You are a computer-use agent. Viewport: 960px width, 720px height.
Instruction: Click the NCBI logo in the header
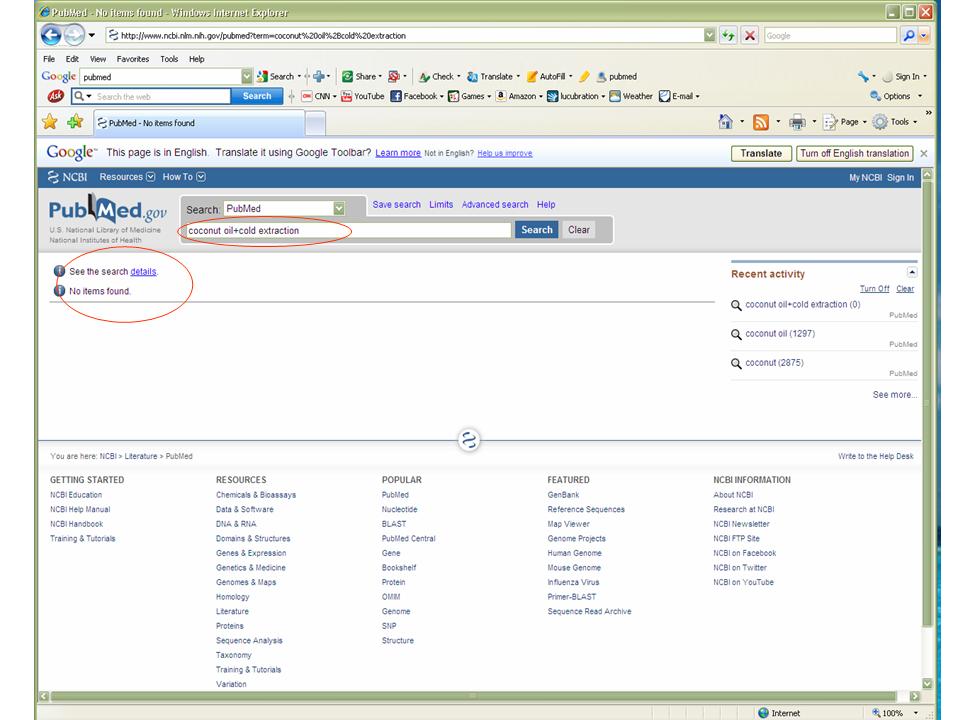67,177
